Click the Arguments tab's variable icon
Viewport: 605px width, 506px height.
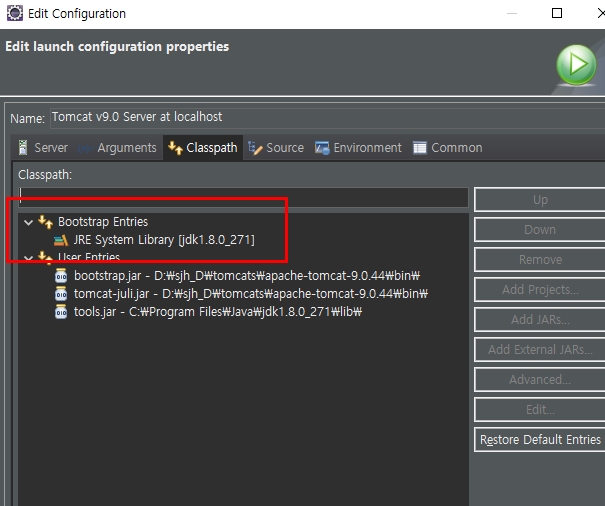point(85,148)
